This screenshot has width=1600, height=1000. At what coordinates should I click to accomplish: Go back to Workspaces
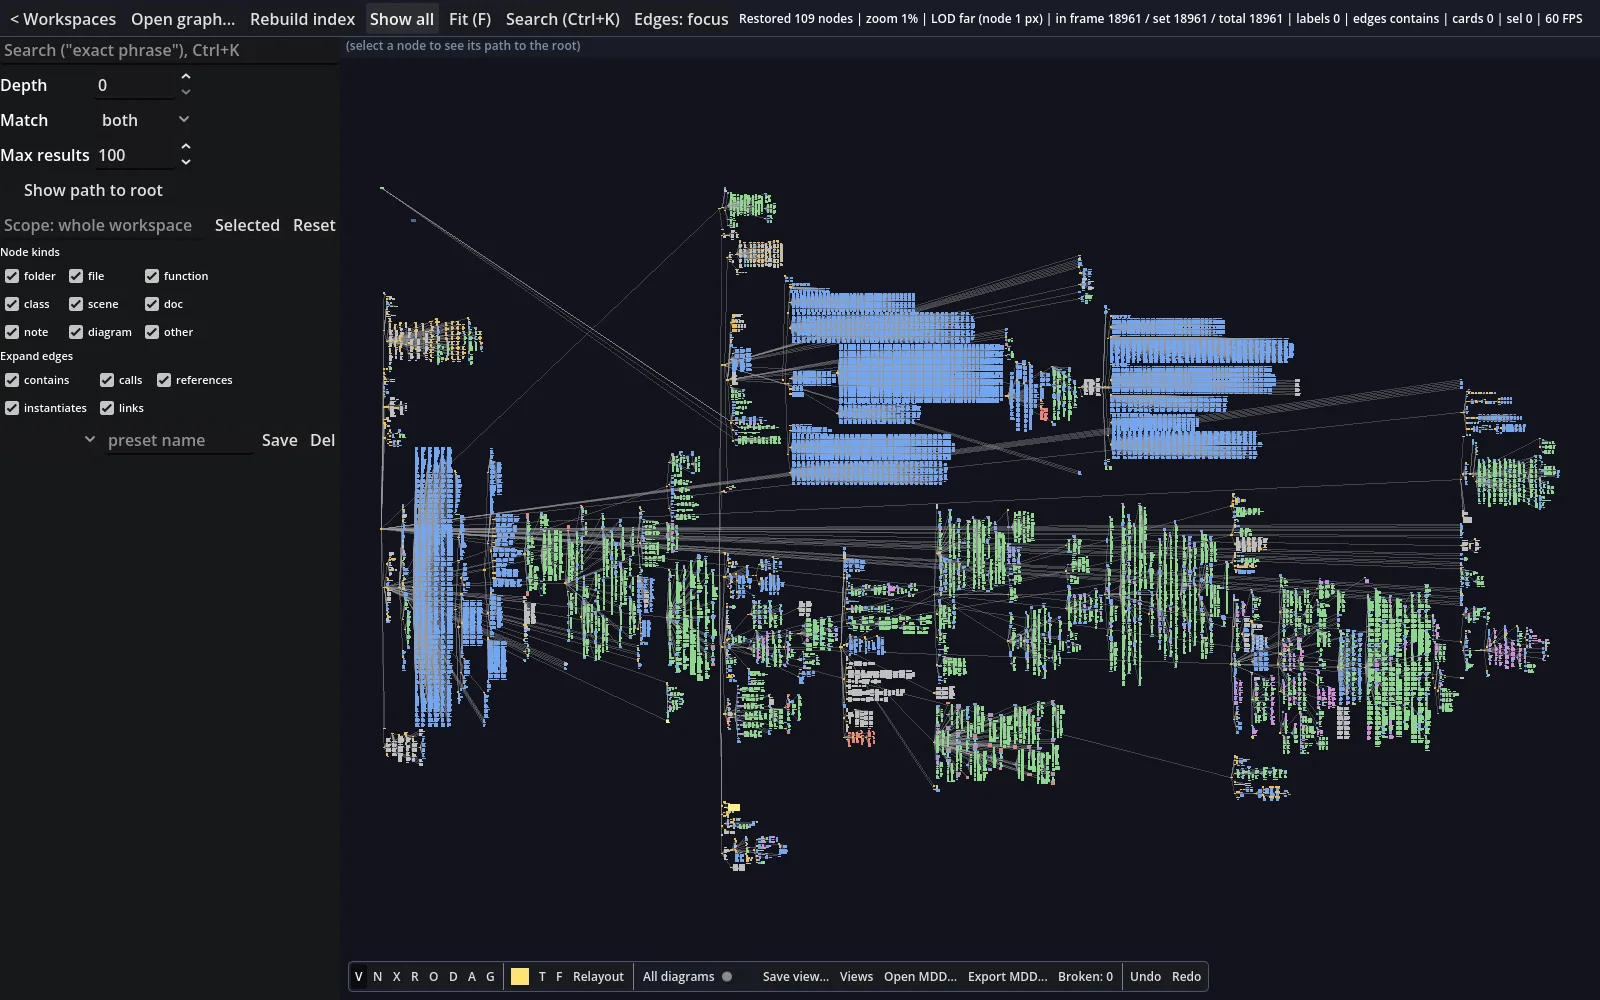point(62,19)
